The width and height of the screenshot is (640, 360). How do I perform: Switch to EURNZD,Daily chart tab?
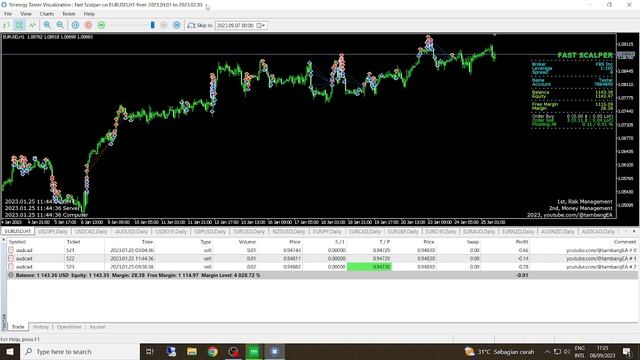coord(518,231)
